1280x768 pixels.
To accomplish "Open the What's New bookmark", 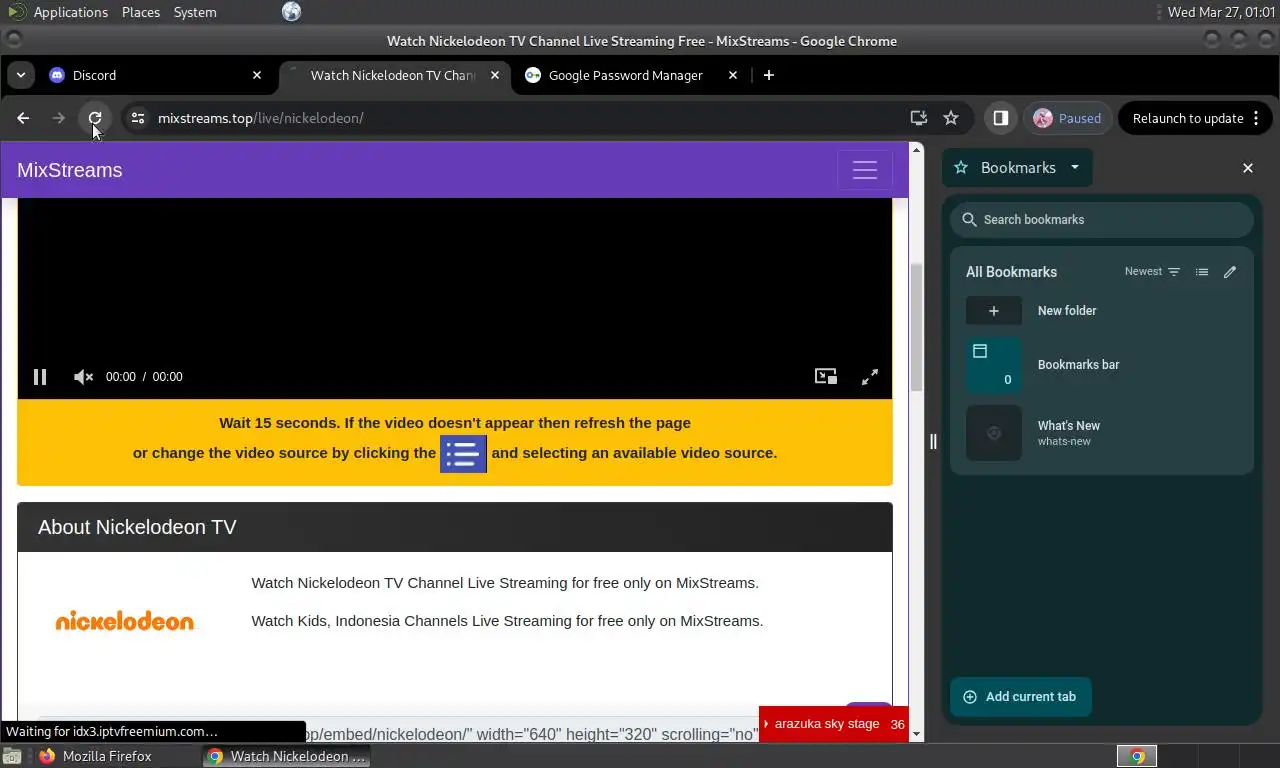I will [1102, 433].
